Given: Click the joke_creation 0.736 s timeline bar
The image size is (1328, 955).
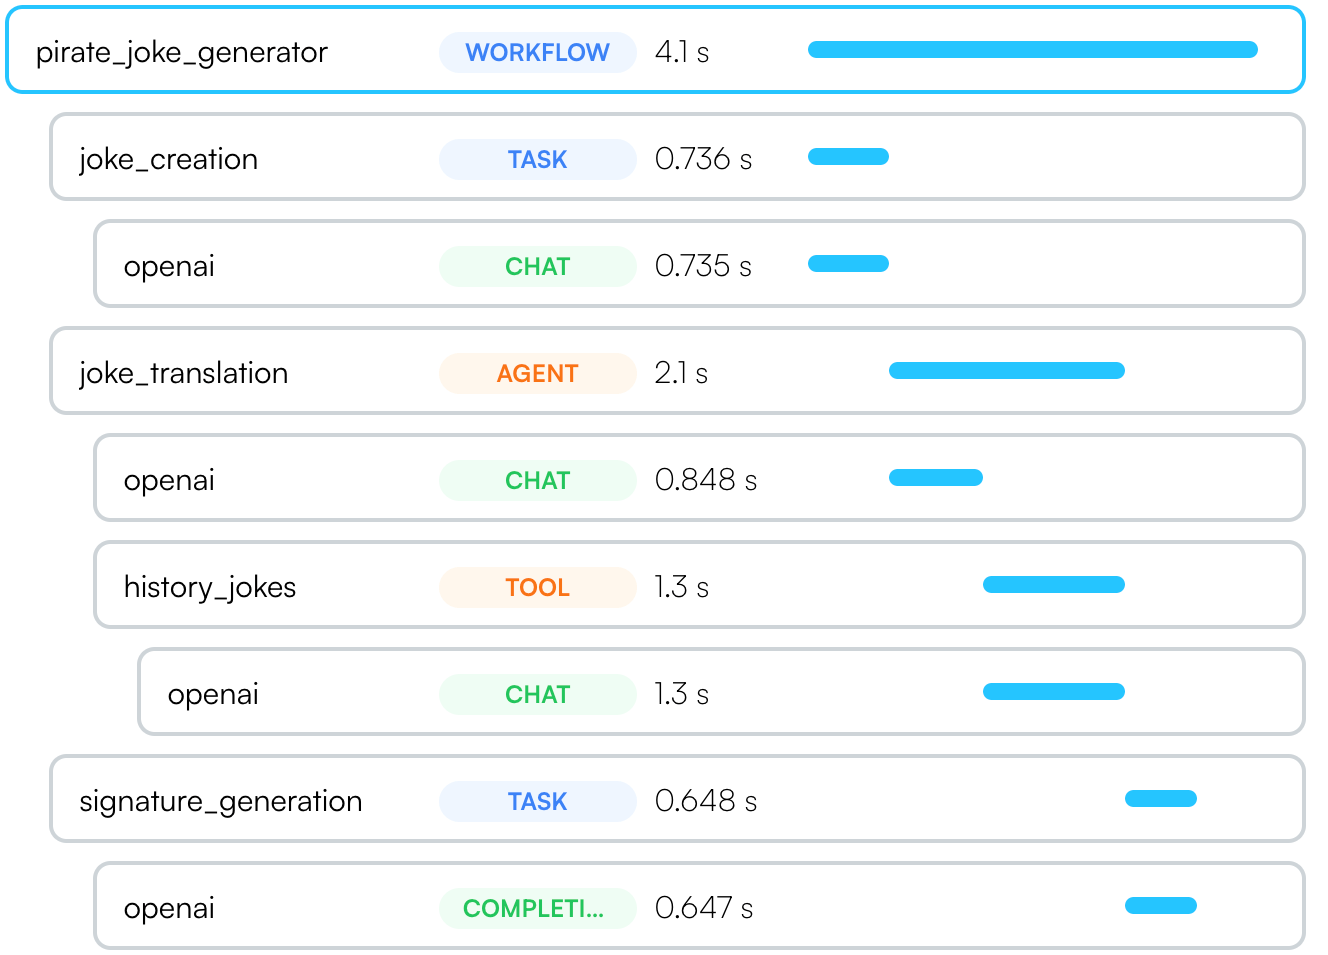Looking at the screenshot, I should coord(849,157).
